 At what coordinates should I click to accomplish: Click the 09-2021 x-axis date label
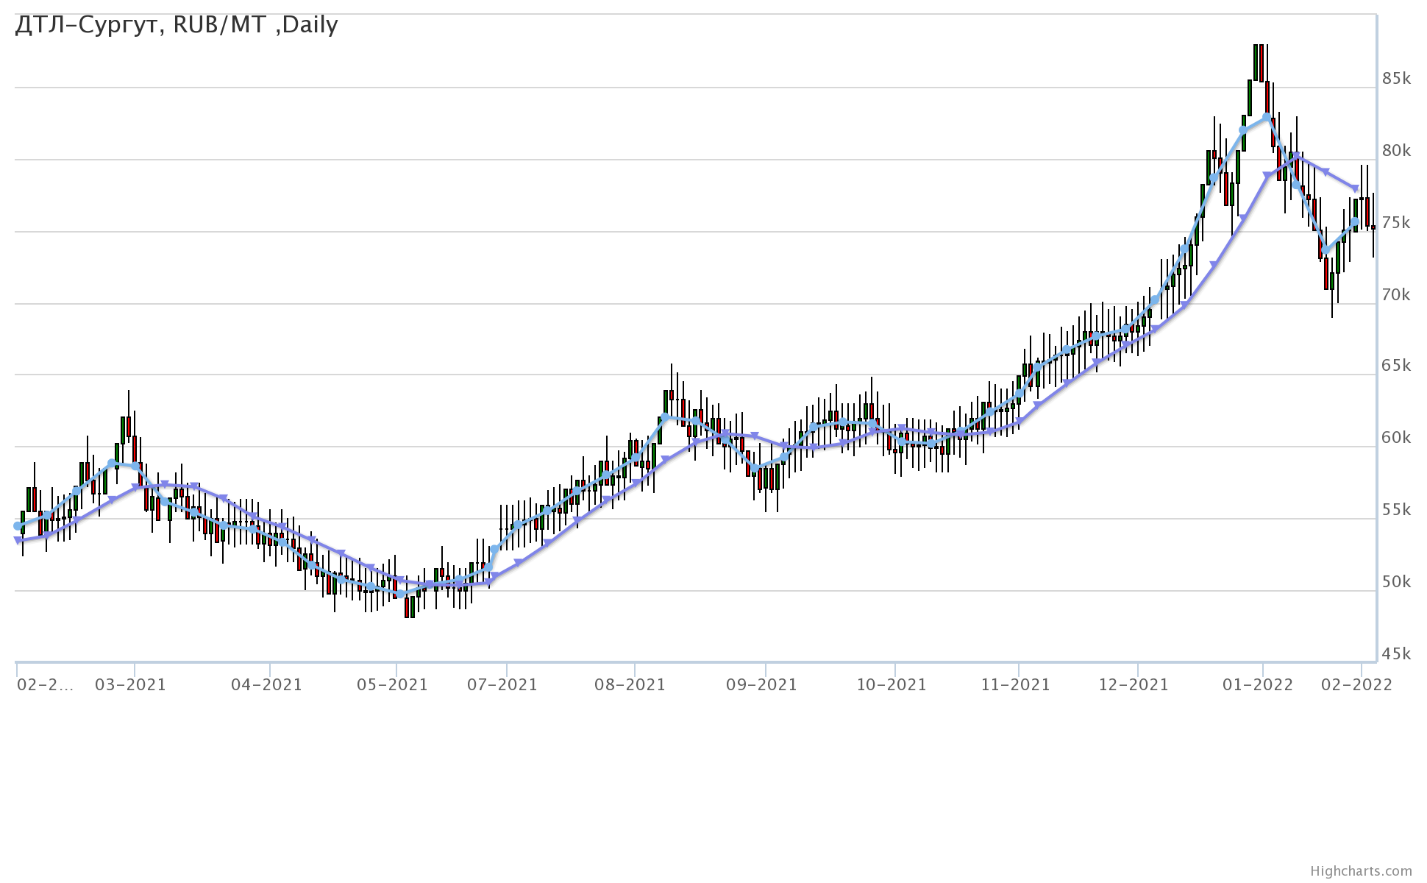[761, 685]
